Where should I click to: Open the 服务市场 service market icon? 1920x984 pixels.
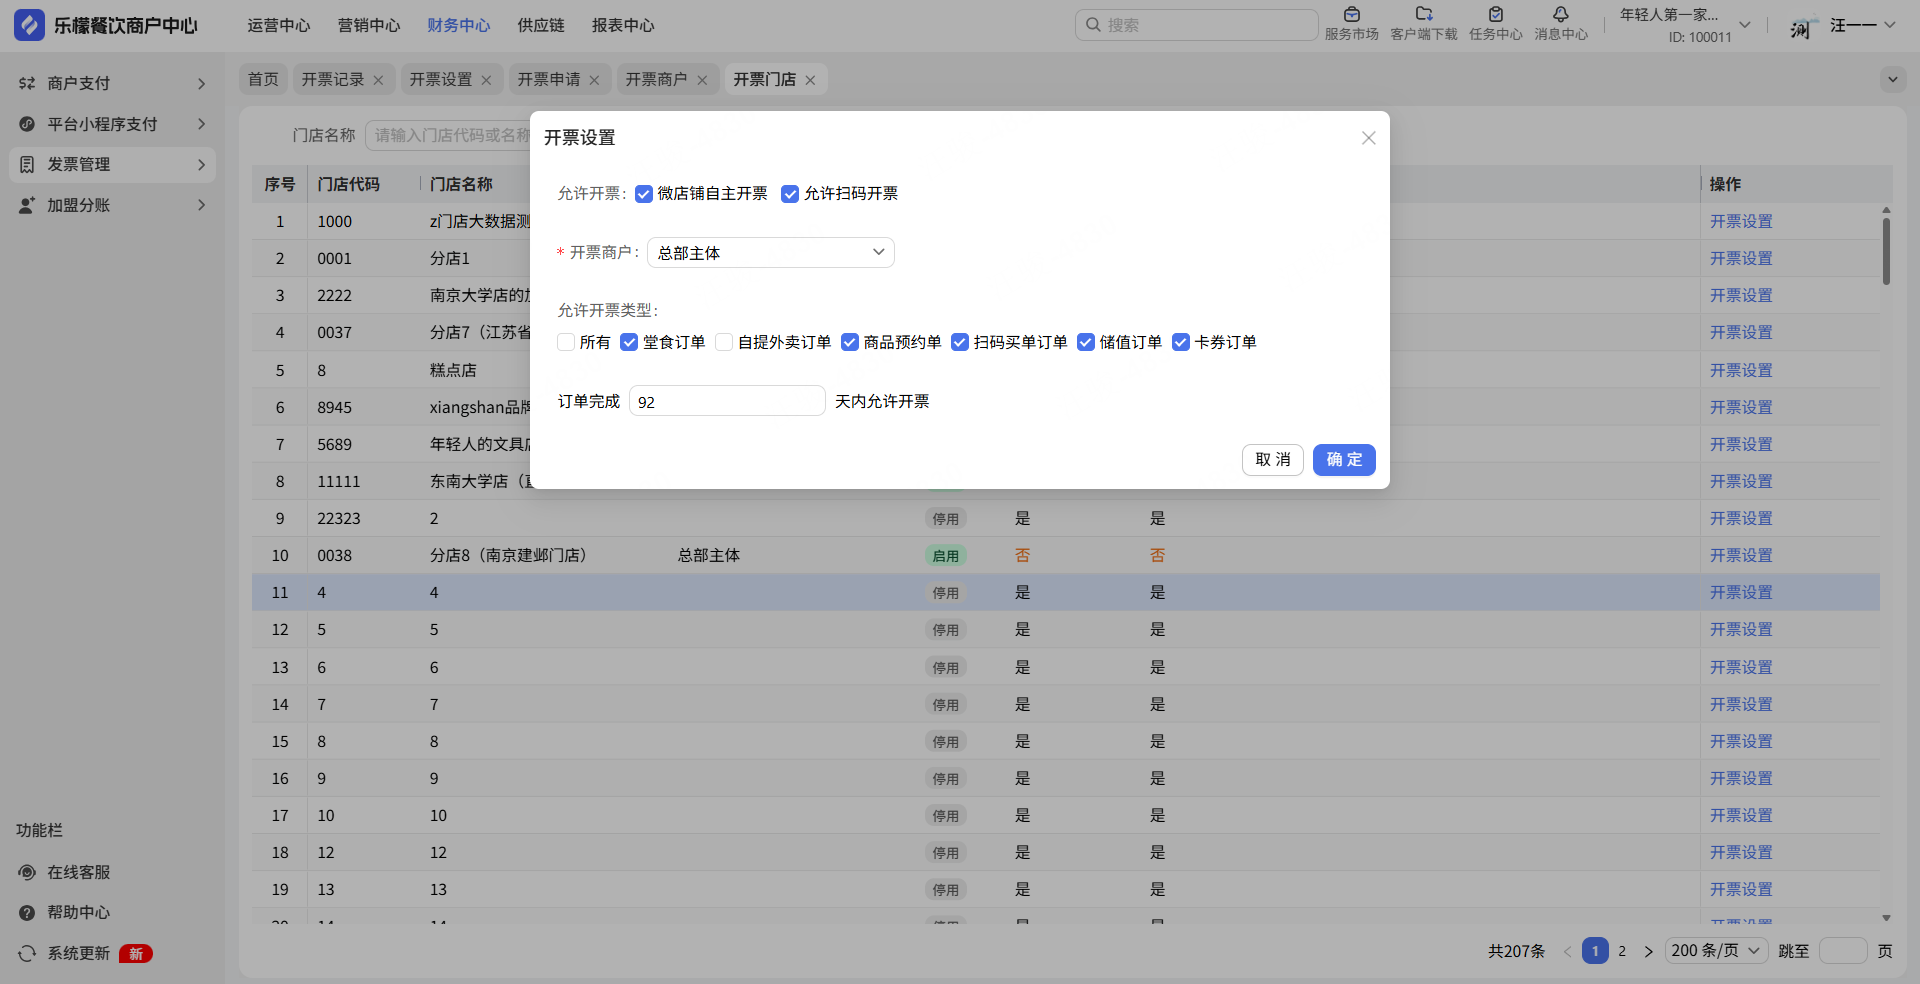coord(1351,15)
